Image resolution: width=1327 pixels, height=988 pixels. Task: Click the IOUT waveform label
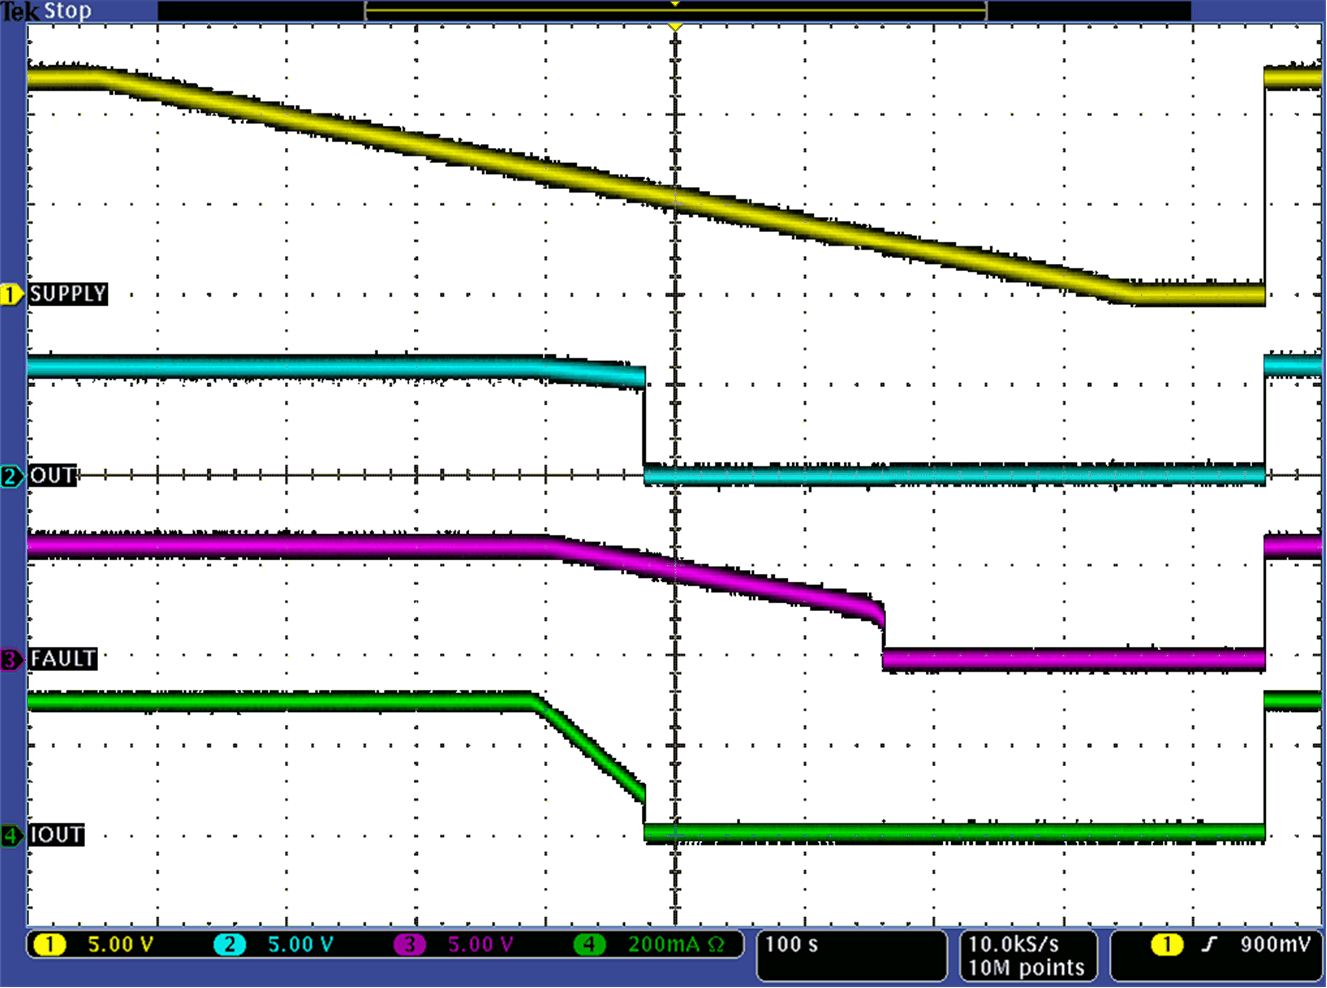coord(57,836)
